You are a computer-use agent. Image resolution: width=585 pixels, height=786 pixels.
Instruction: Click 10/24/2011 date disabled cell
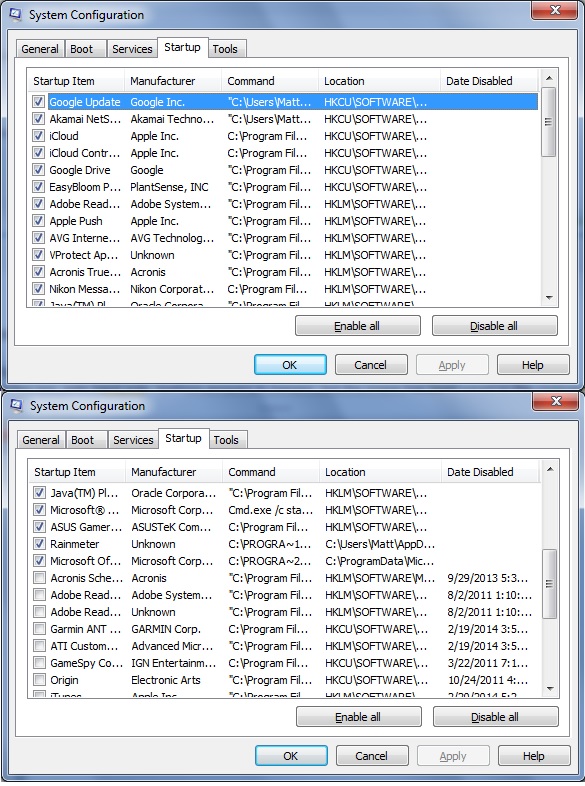488,680
